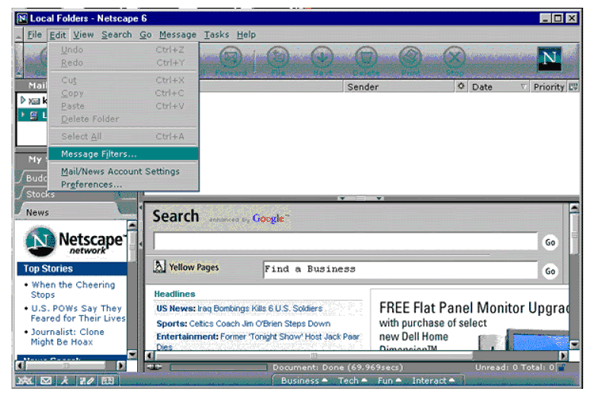
Task: Open 'When the Cheering Stops' story
Action: click(73, 290)
